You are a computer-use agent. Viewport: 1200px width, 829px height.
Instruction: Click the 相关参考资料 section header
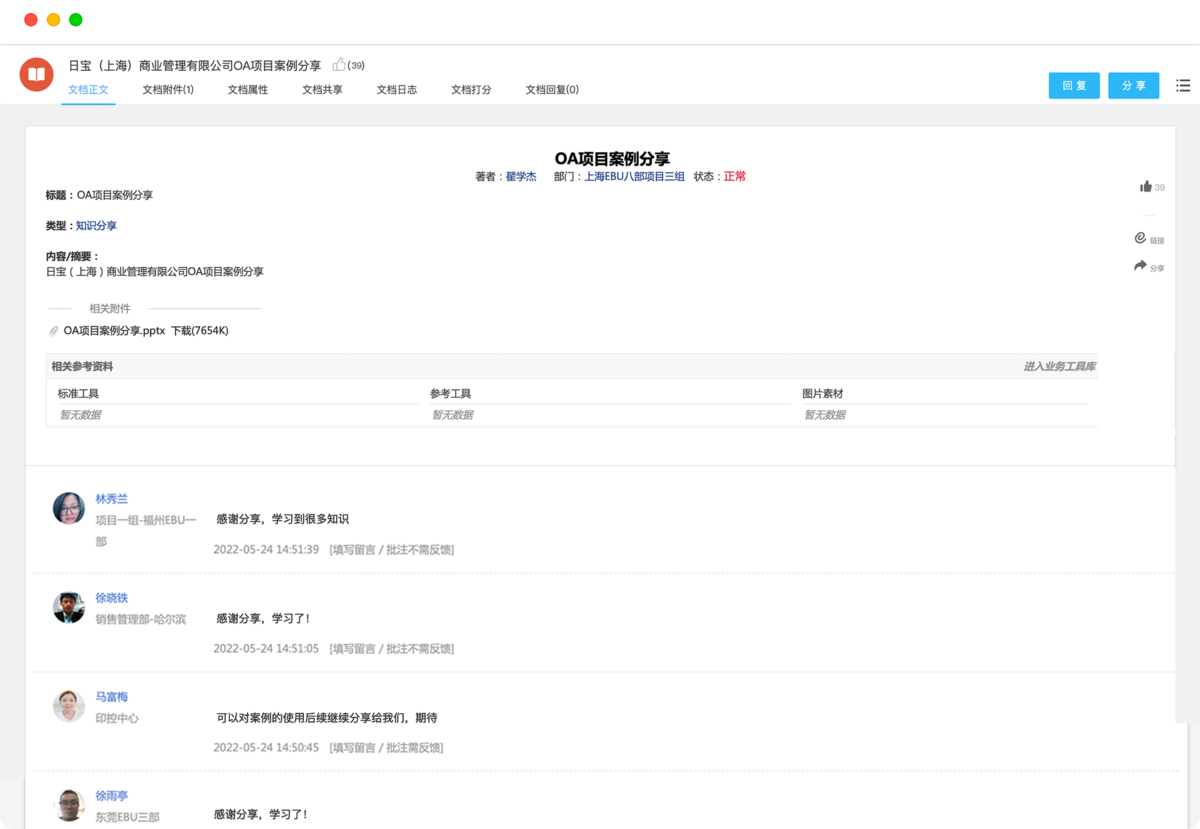point(82,366)
